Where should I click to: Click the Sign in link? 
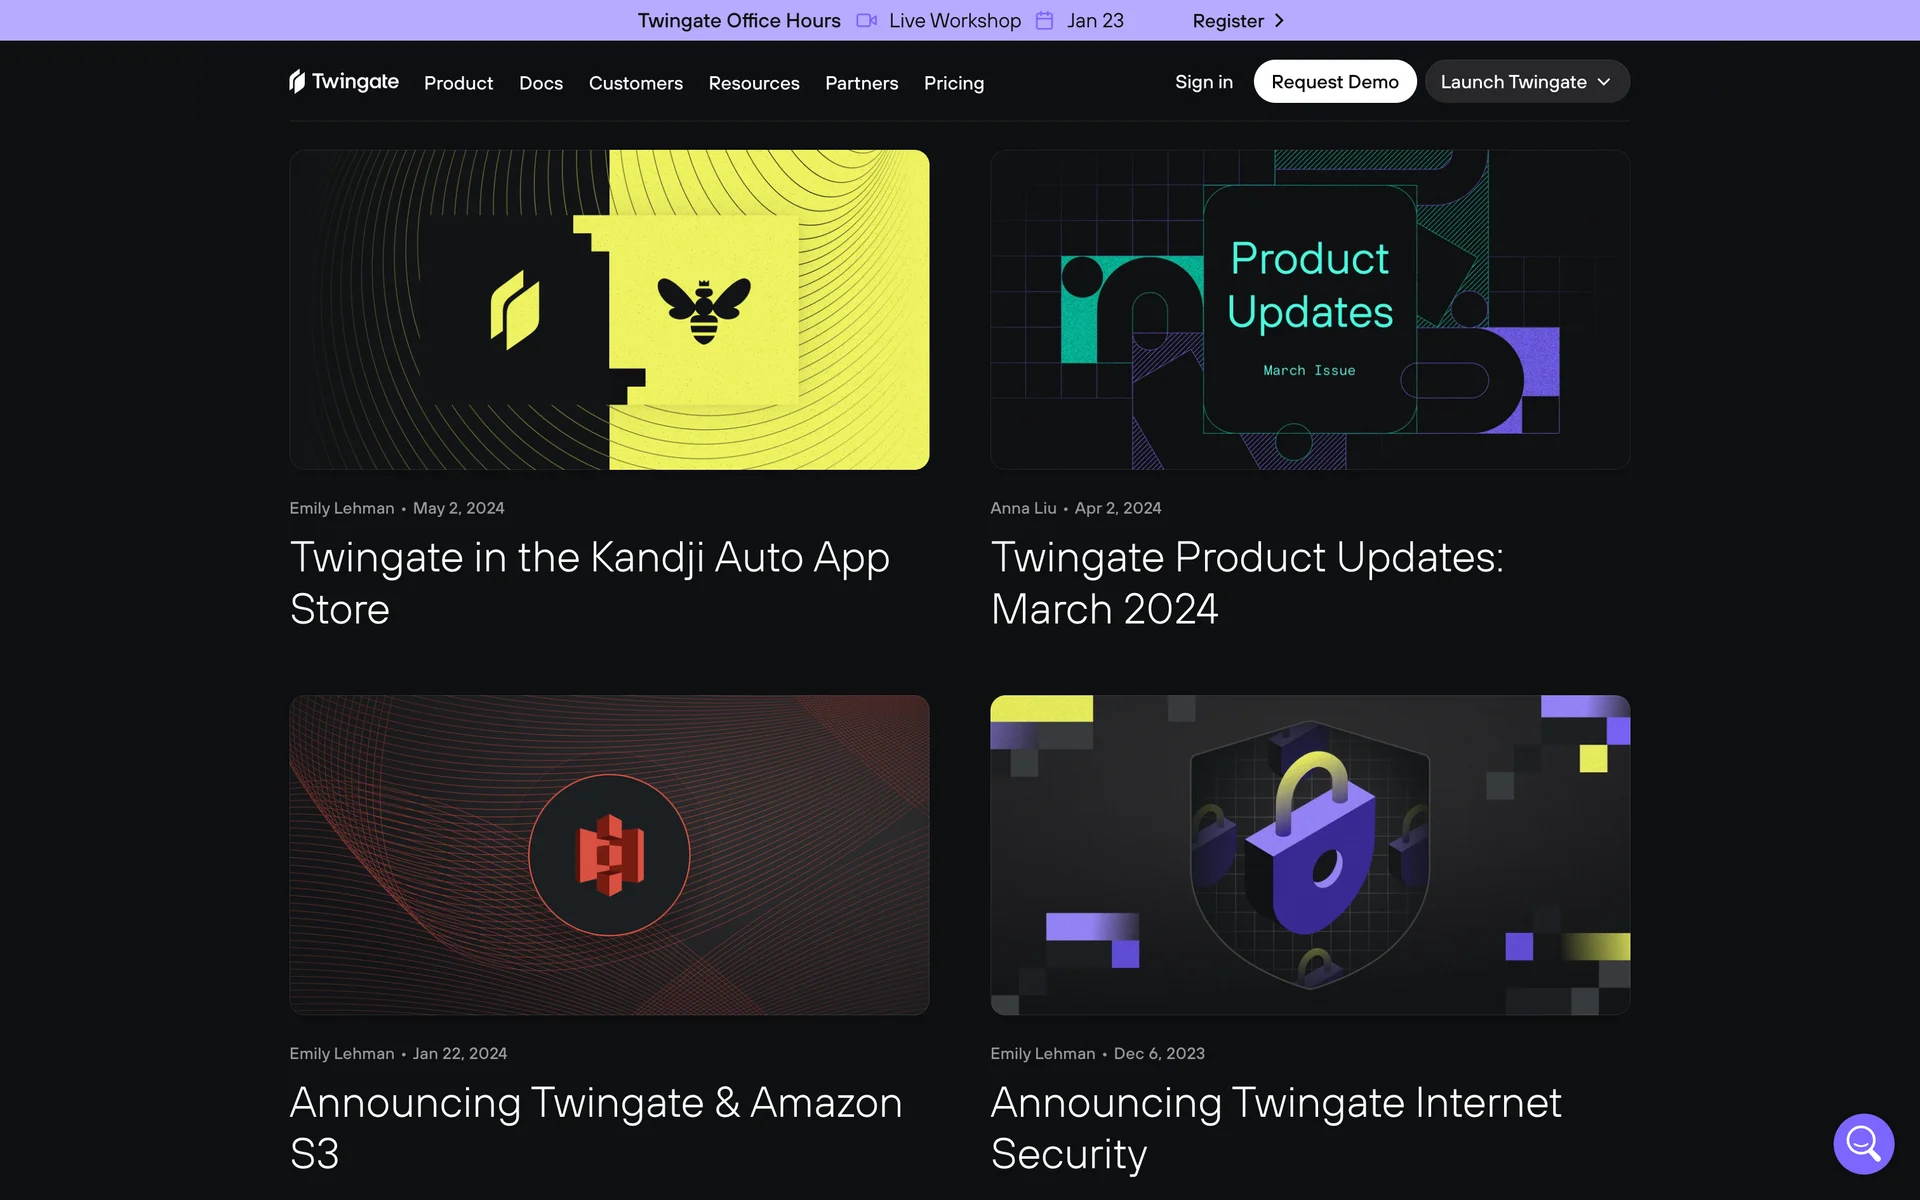[1203, 82]
